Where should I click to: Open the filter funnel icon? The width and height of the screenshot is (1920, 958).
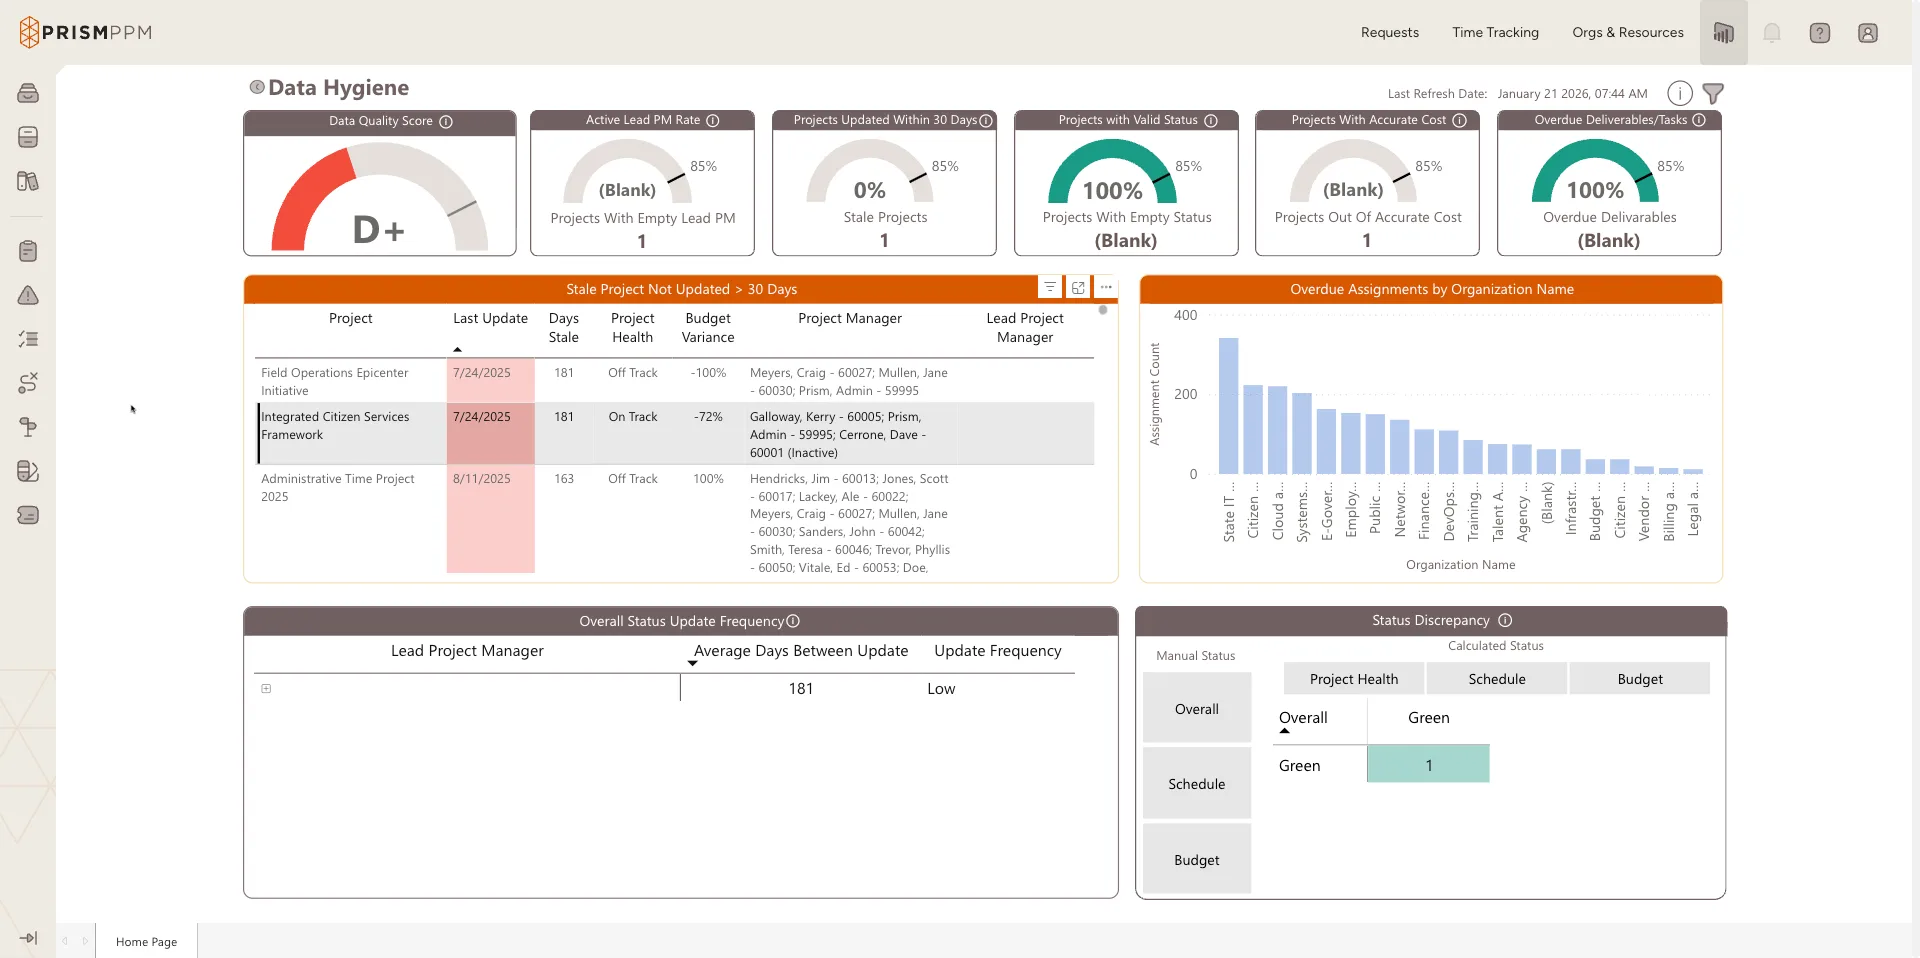[1713, 93]
